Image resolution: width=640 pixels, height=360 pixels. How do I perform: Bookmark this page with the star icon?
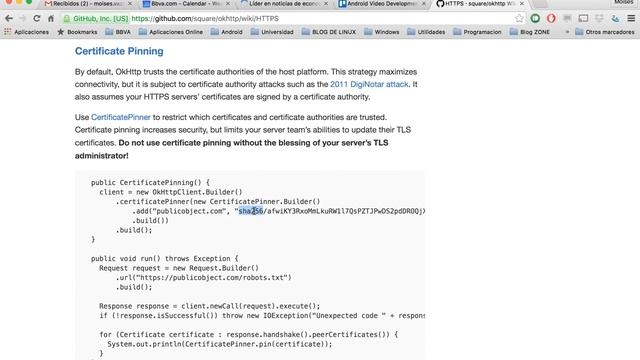pyautogui.click(x=519, y=18)
